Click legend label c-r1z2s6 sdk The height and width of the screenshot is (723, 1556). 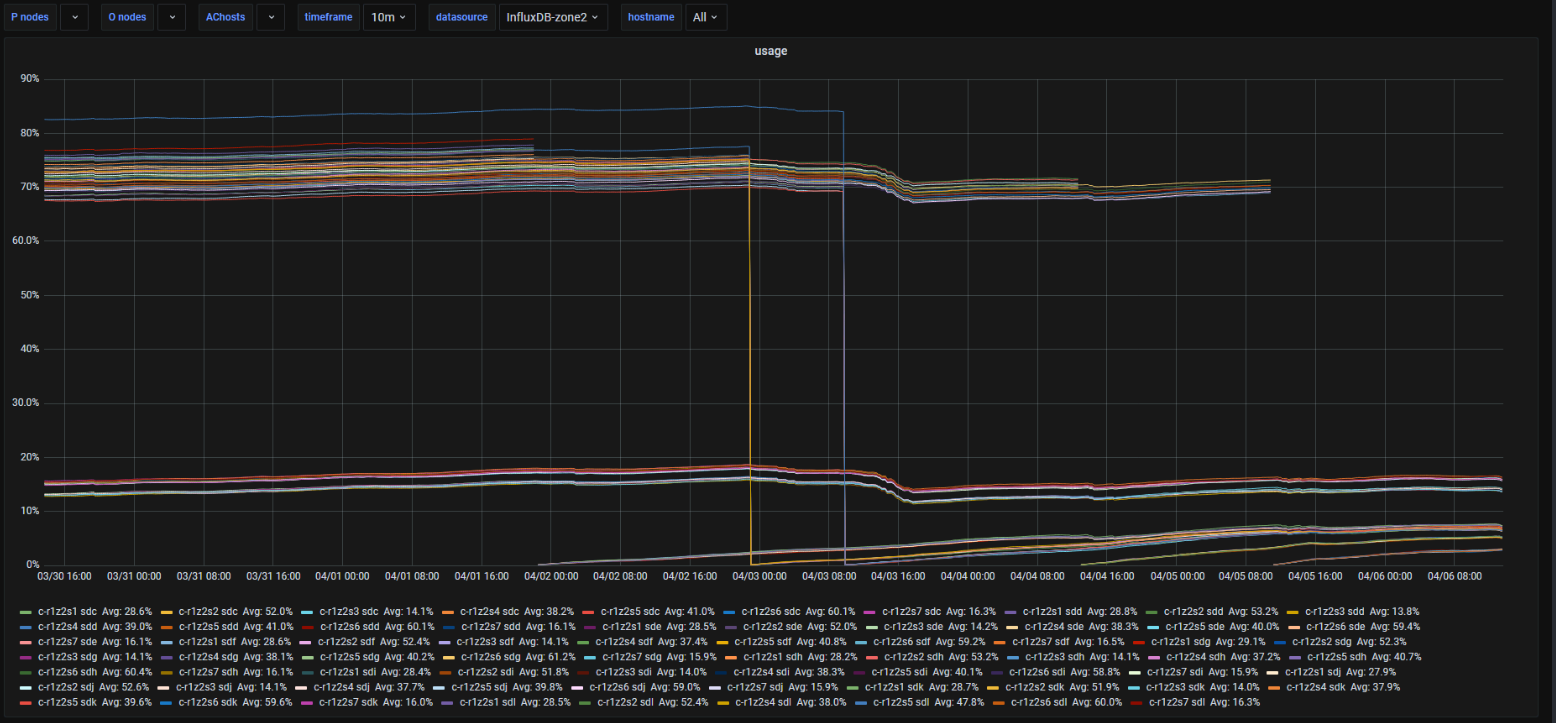pos(209,702)
